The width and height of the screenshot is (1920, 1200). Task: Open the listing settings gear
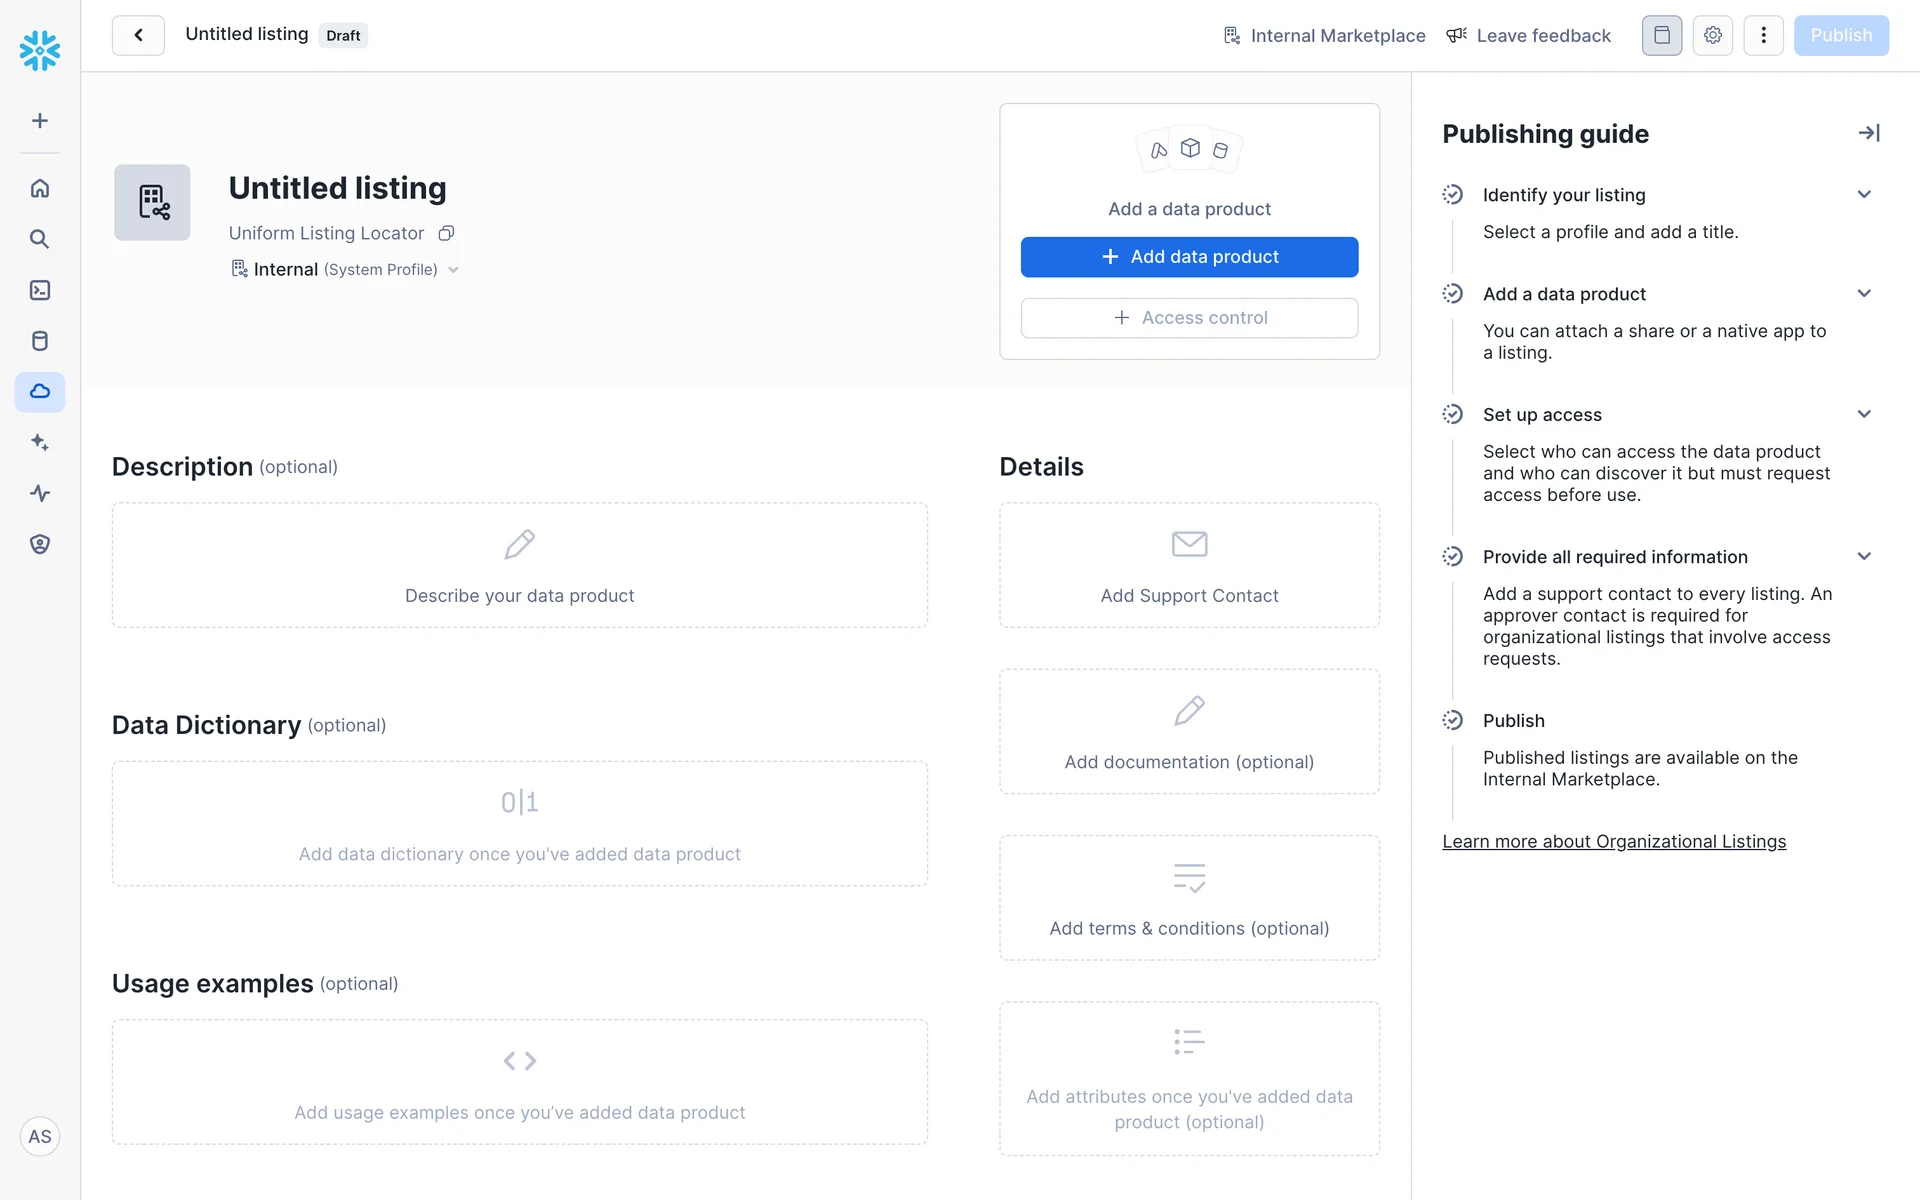pyautogui.click(x=1712, y=36)
